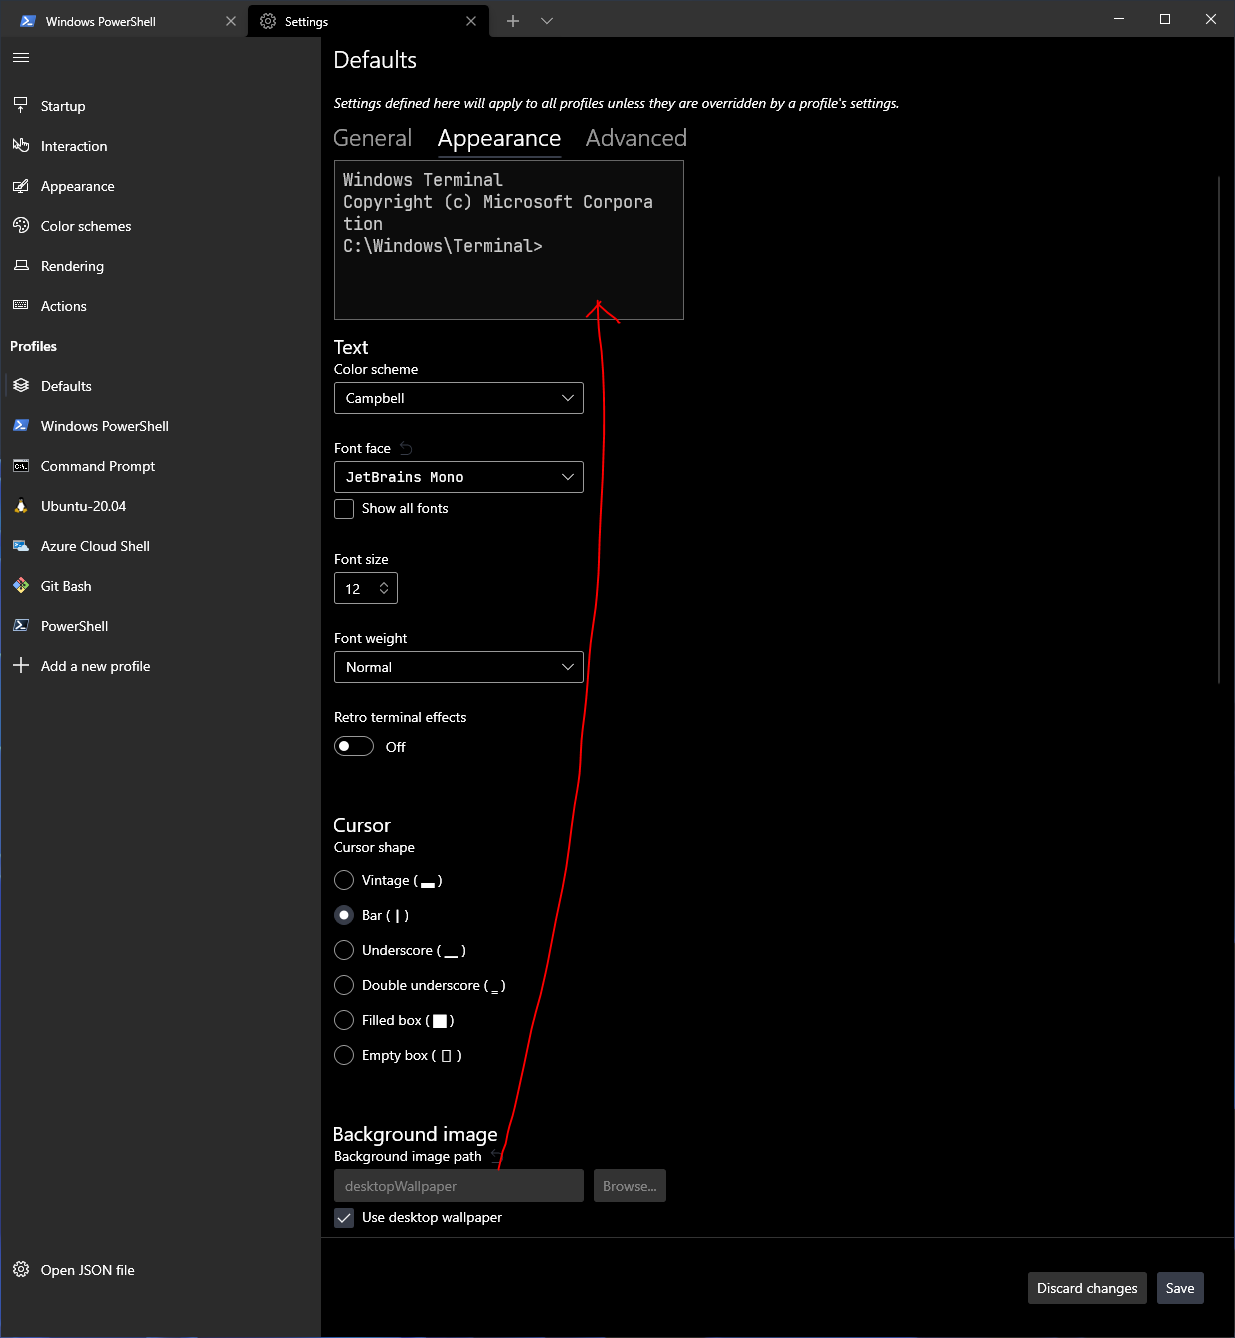The width and height of the screenshot is (1235, 1338).
Task: Uncheck Use desktop wallpaper checkbox
Action: point(344,1217)
